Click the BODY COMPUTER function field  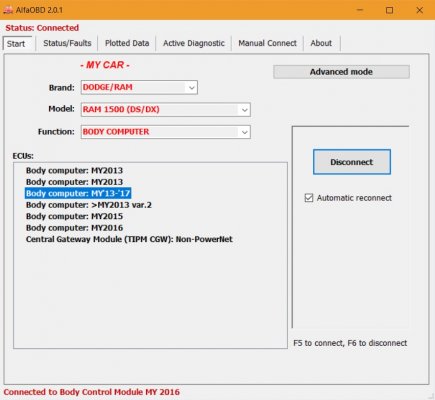pyautogui.click(x=165, y=132)
